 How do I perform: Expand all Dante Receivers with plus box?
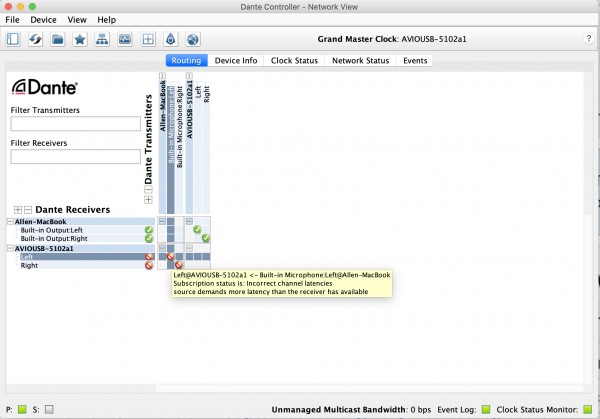coord(18,210)
